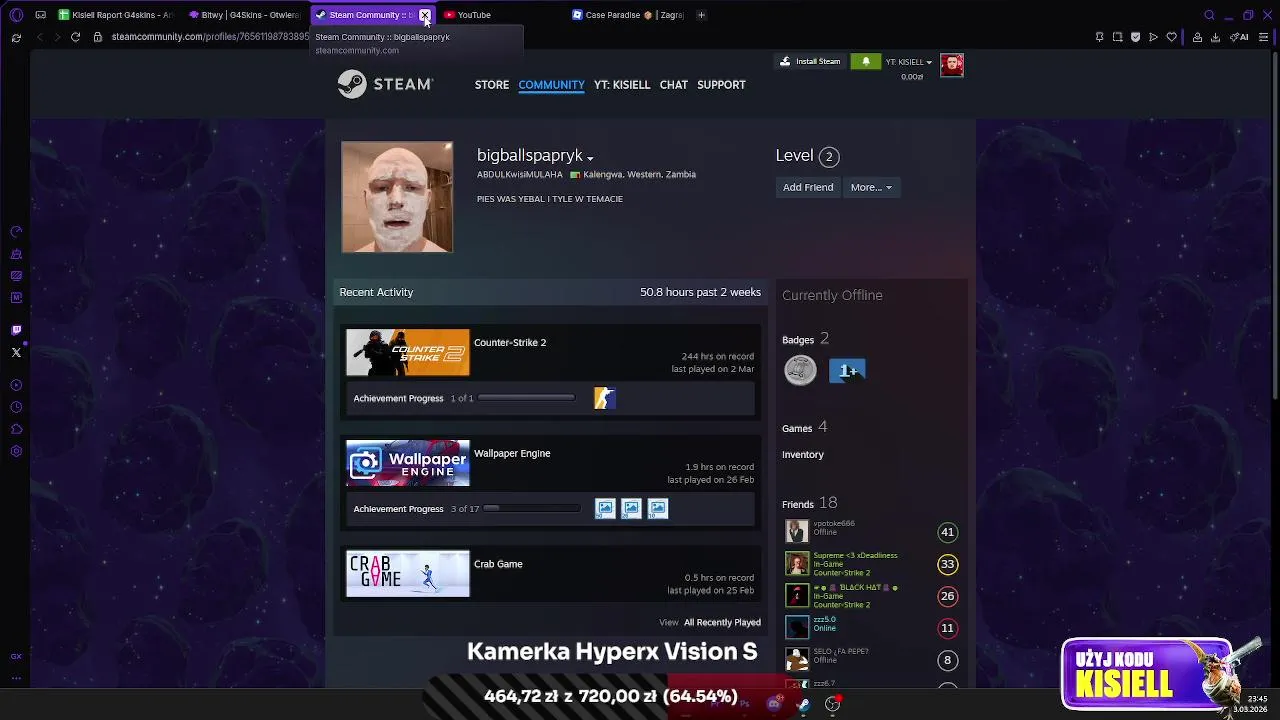1280x720 pixels.
Task: Switch to the Case Paradise tab
Action: click(x=629, y=15)
